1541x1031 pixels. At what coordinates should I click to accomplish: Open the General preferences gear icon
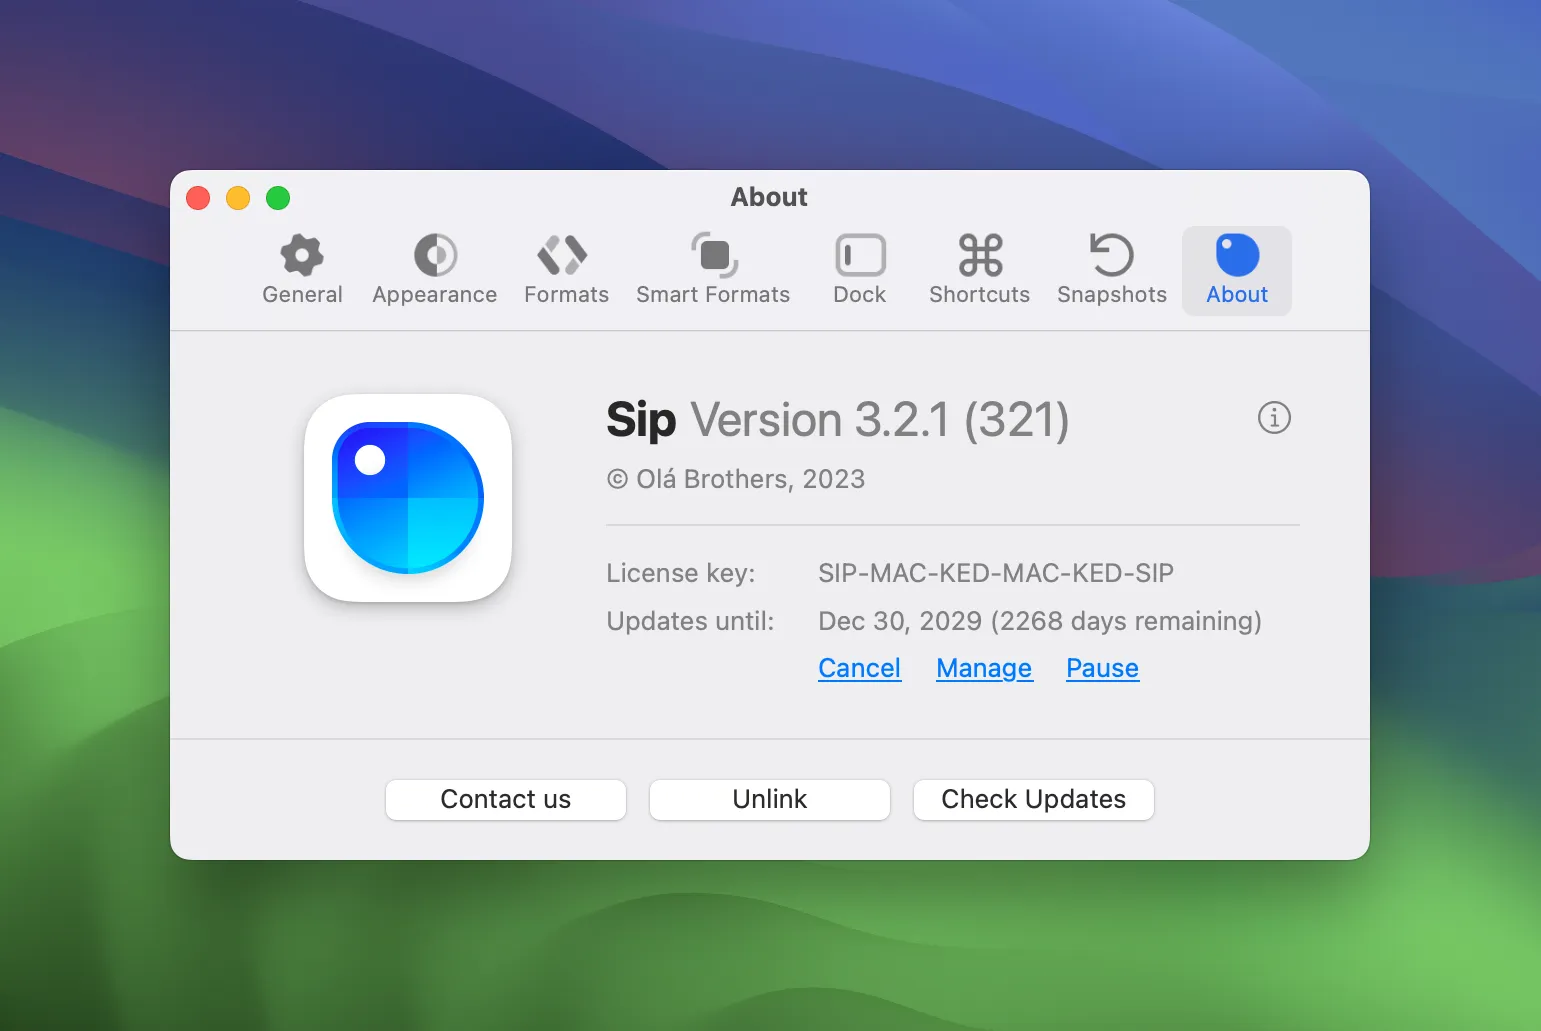302,255
